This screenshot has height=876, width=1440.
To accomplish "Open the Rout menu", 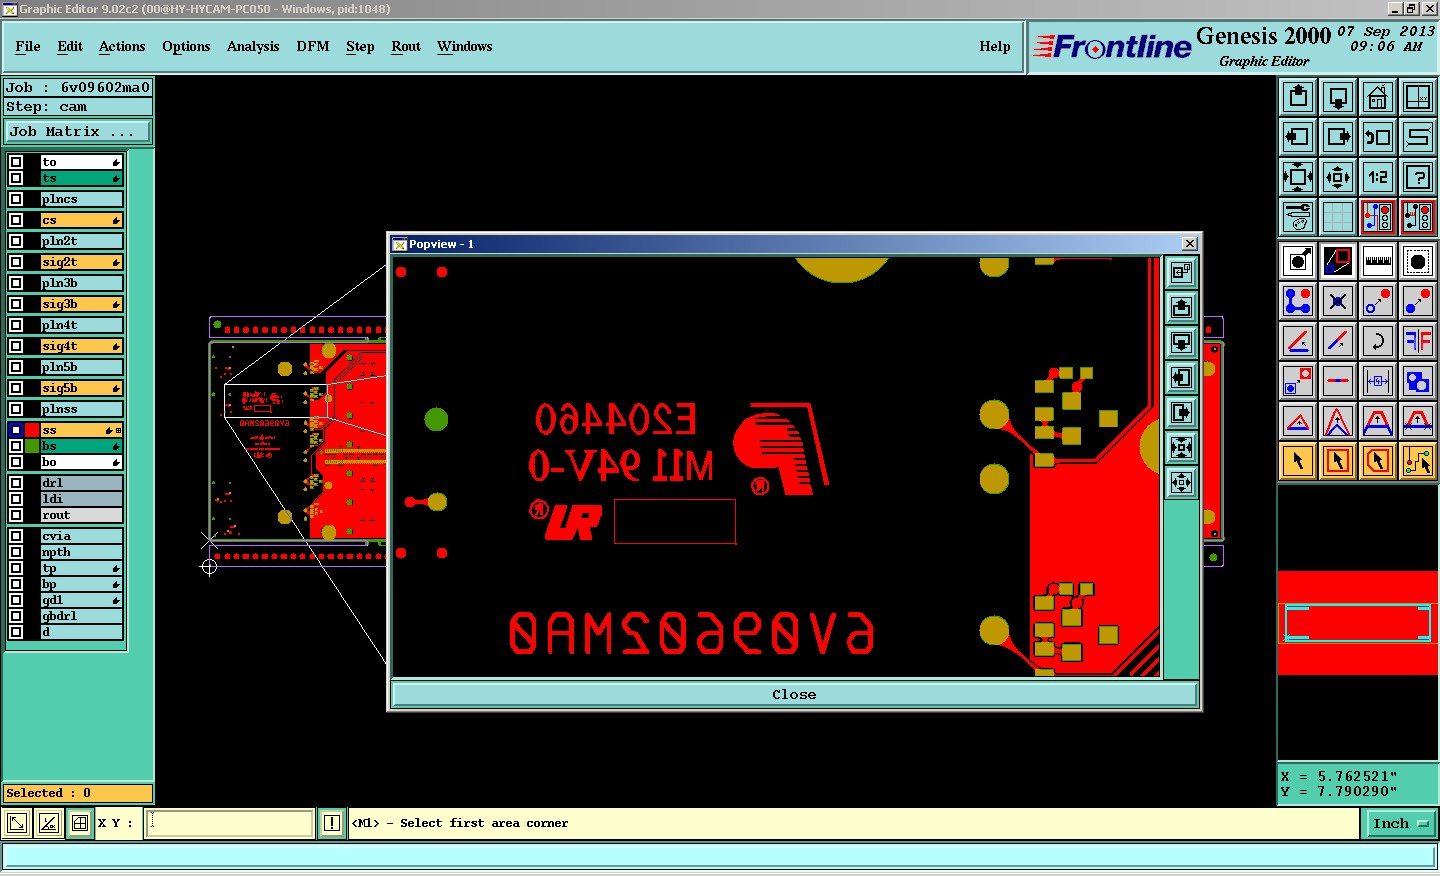I will point(406,46).
